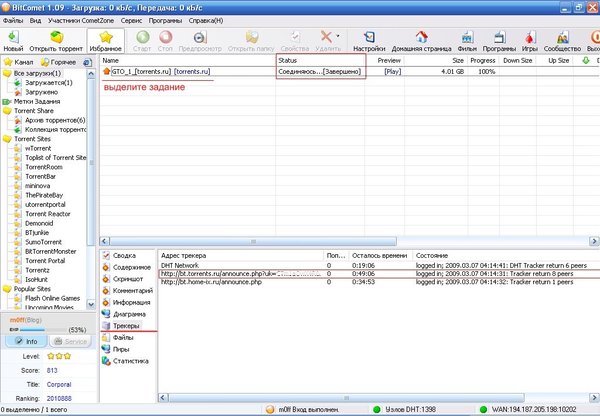
Task: Open the Комментарий panel
Action: click(132, 291)
